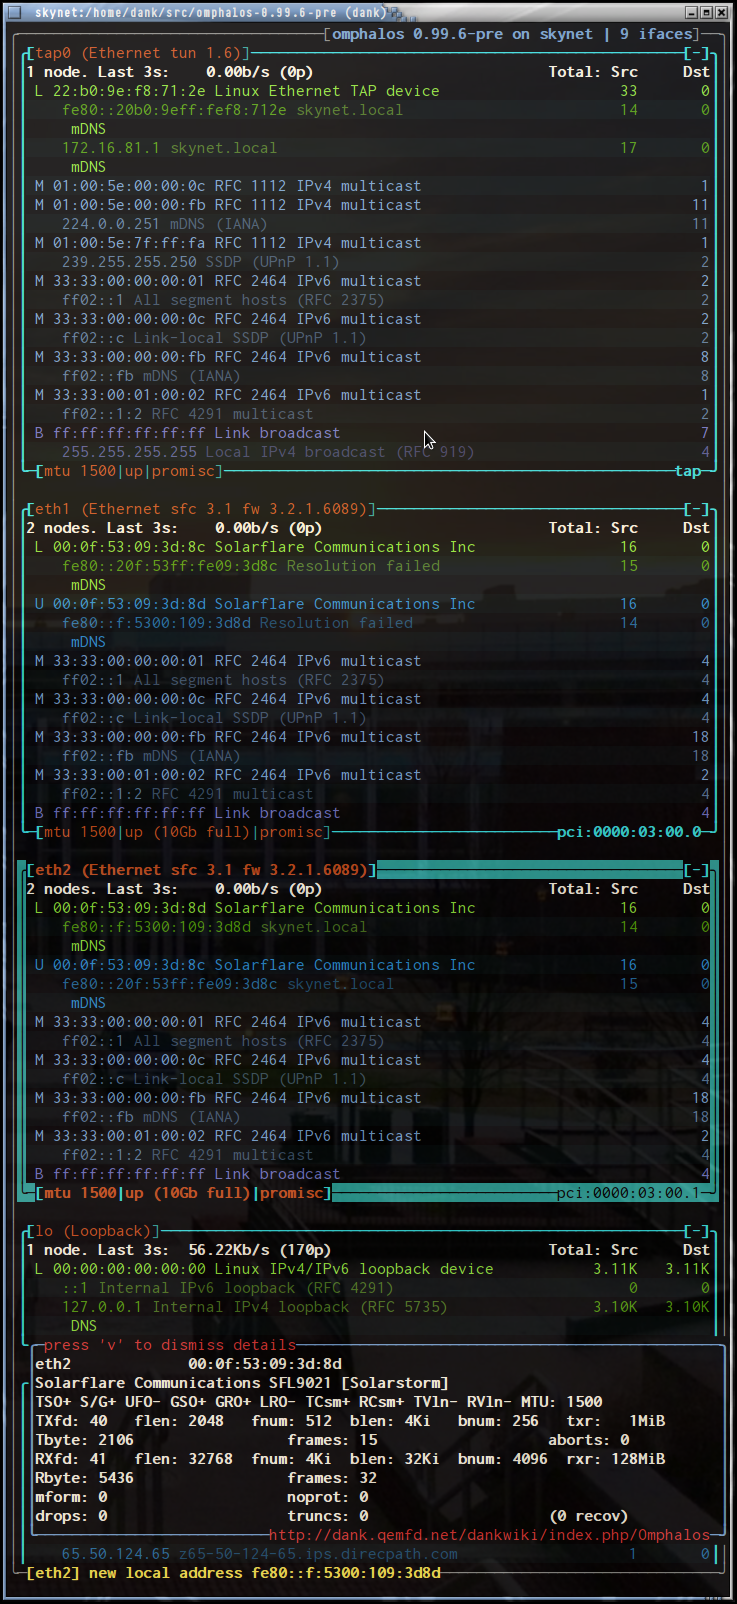
Task: Minimize the omphalos terminal window
Action: 691,12
